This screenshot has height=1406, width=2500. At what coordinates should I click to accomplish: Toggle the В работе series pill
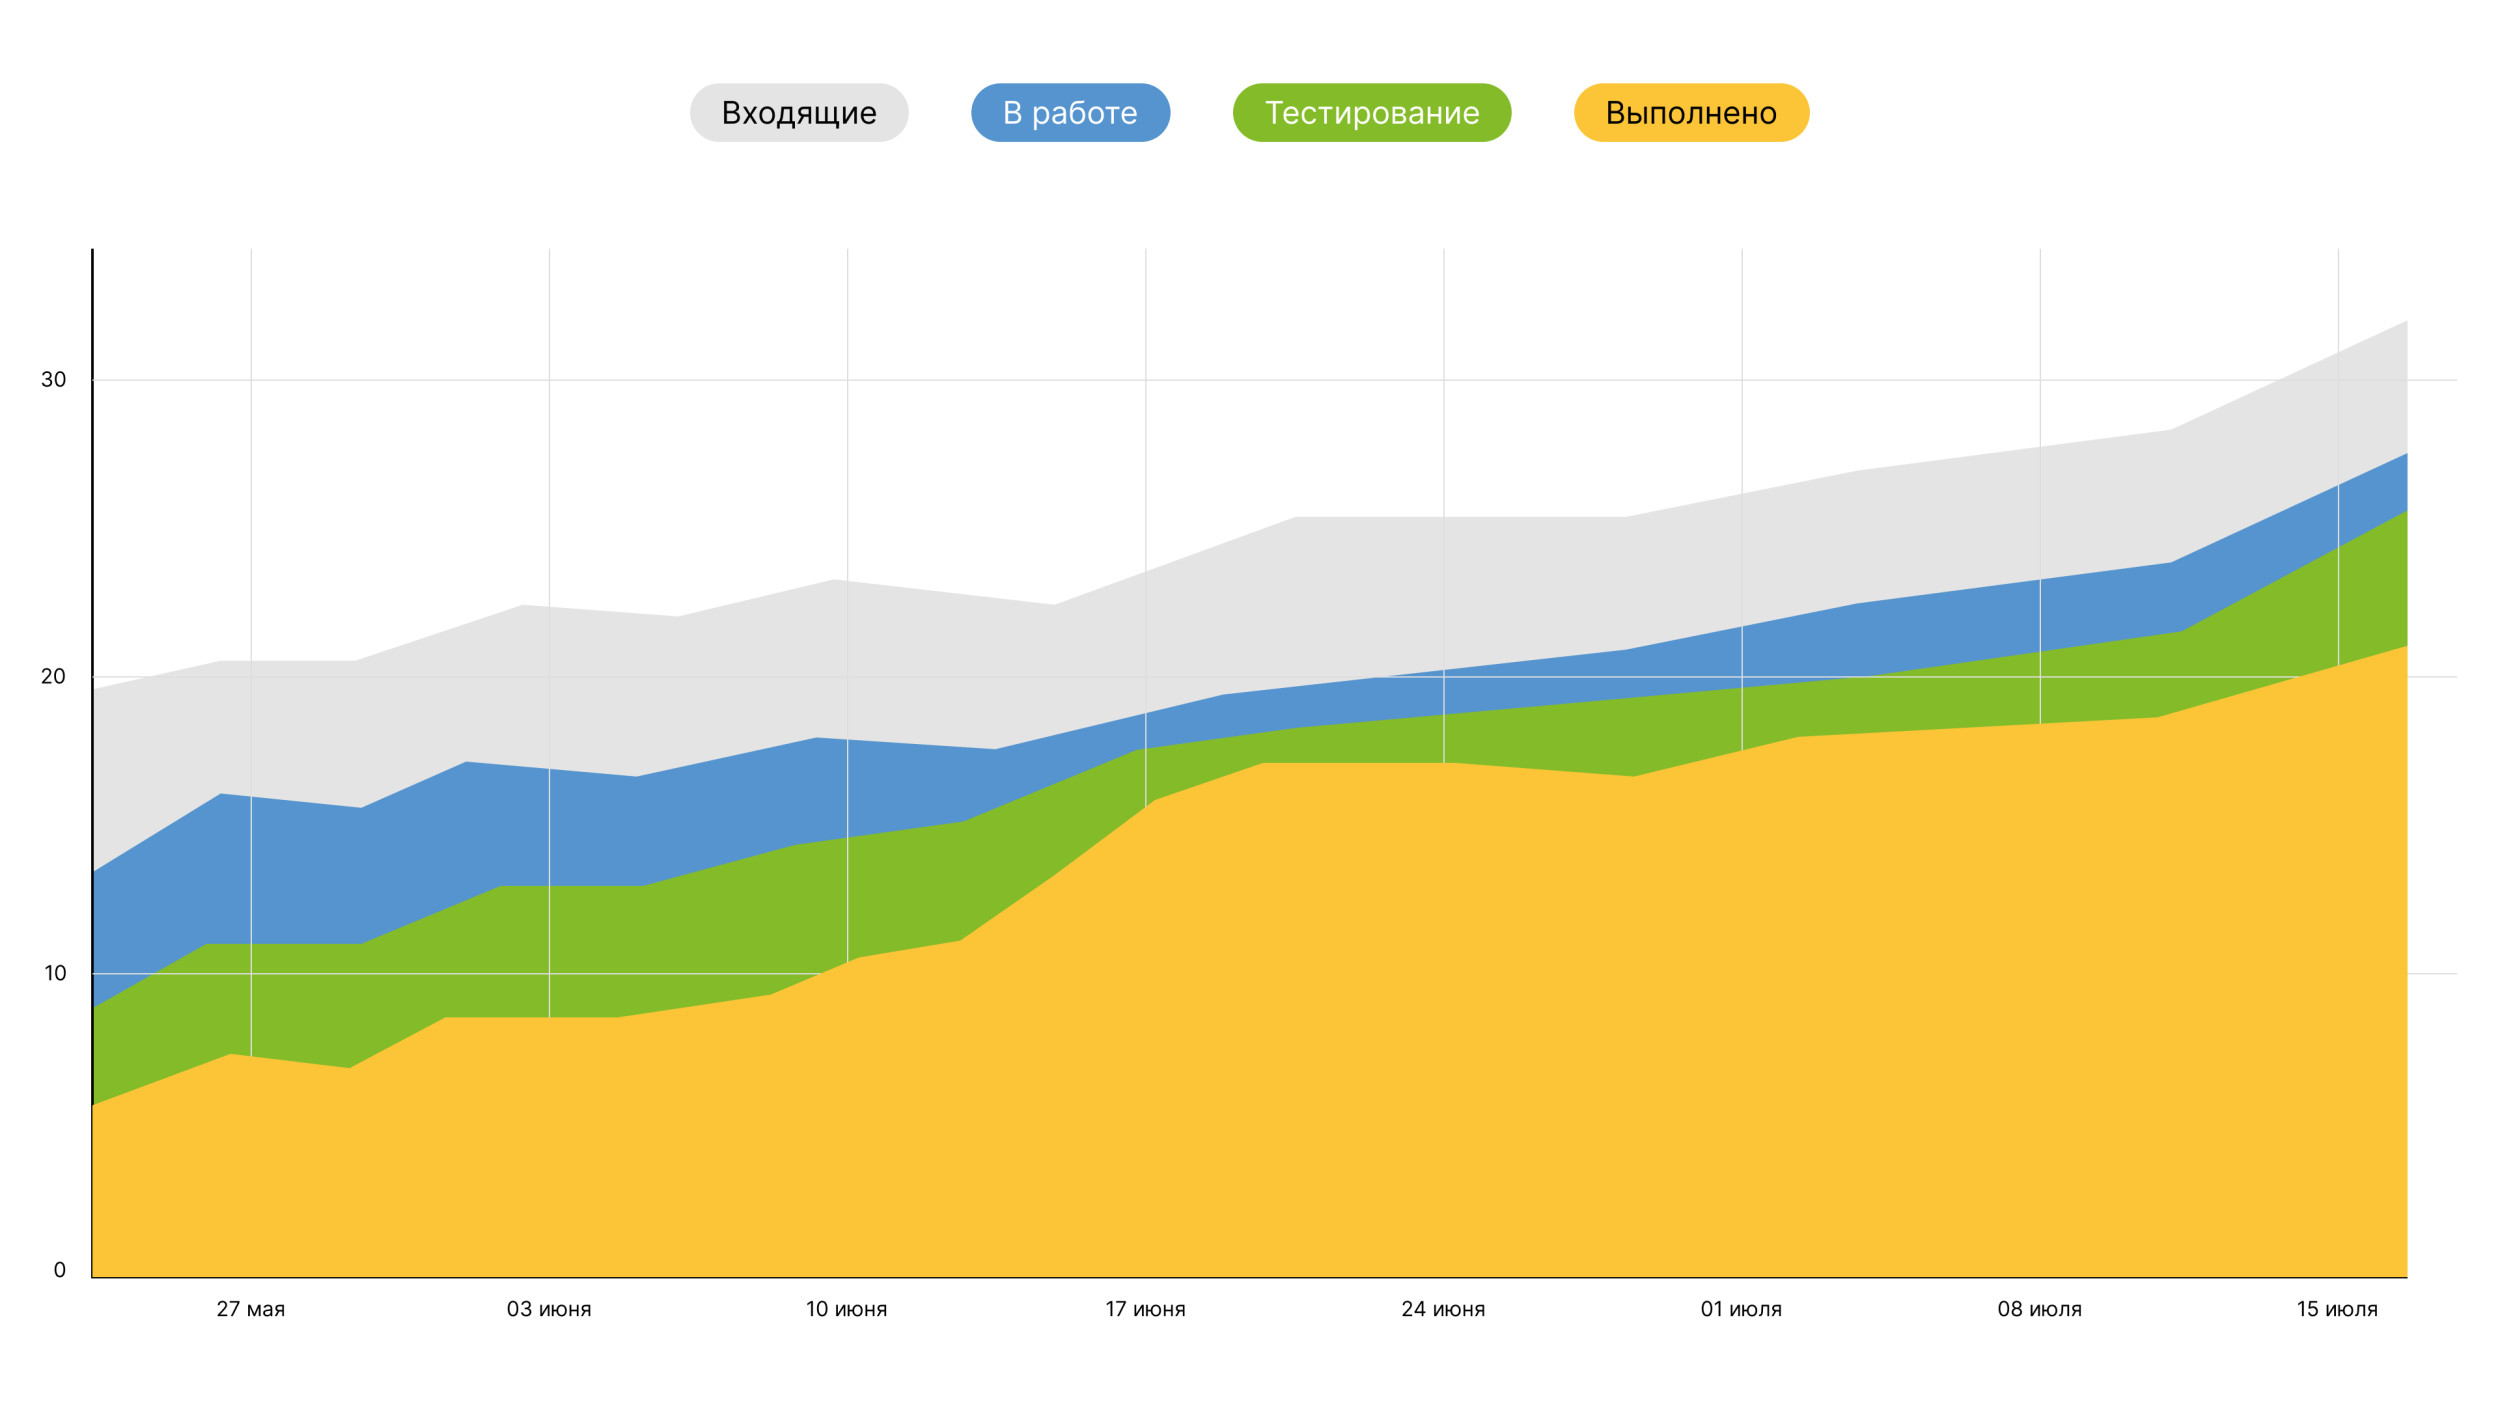pyautogui.click(x=1070, y=113)
